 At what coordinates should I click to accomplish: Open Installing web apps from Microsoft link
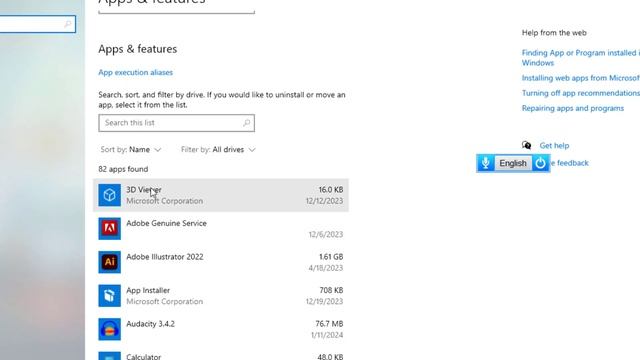pyautogui.click(x=581, y=78)
